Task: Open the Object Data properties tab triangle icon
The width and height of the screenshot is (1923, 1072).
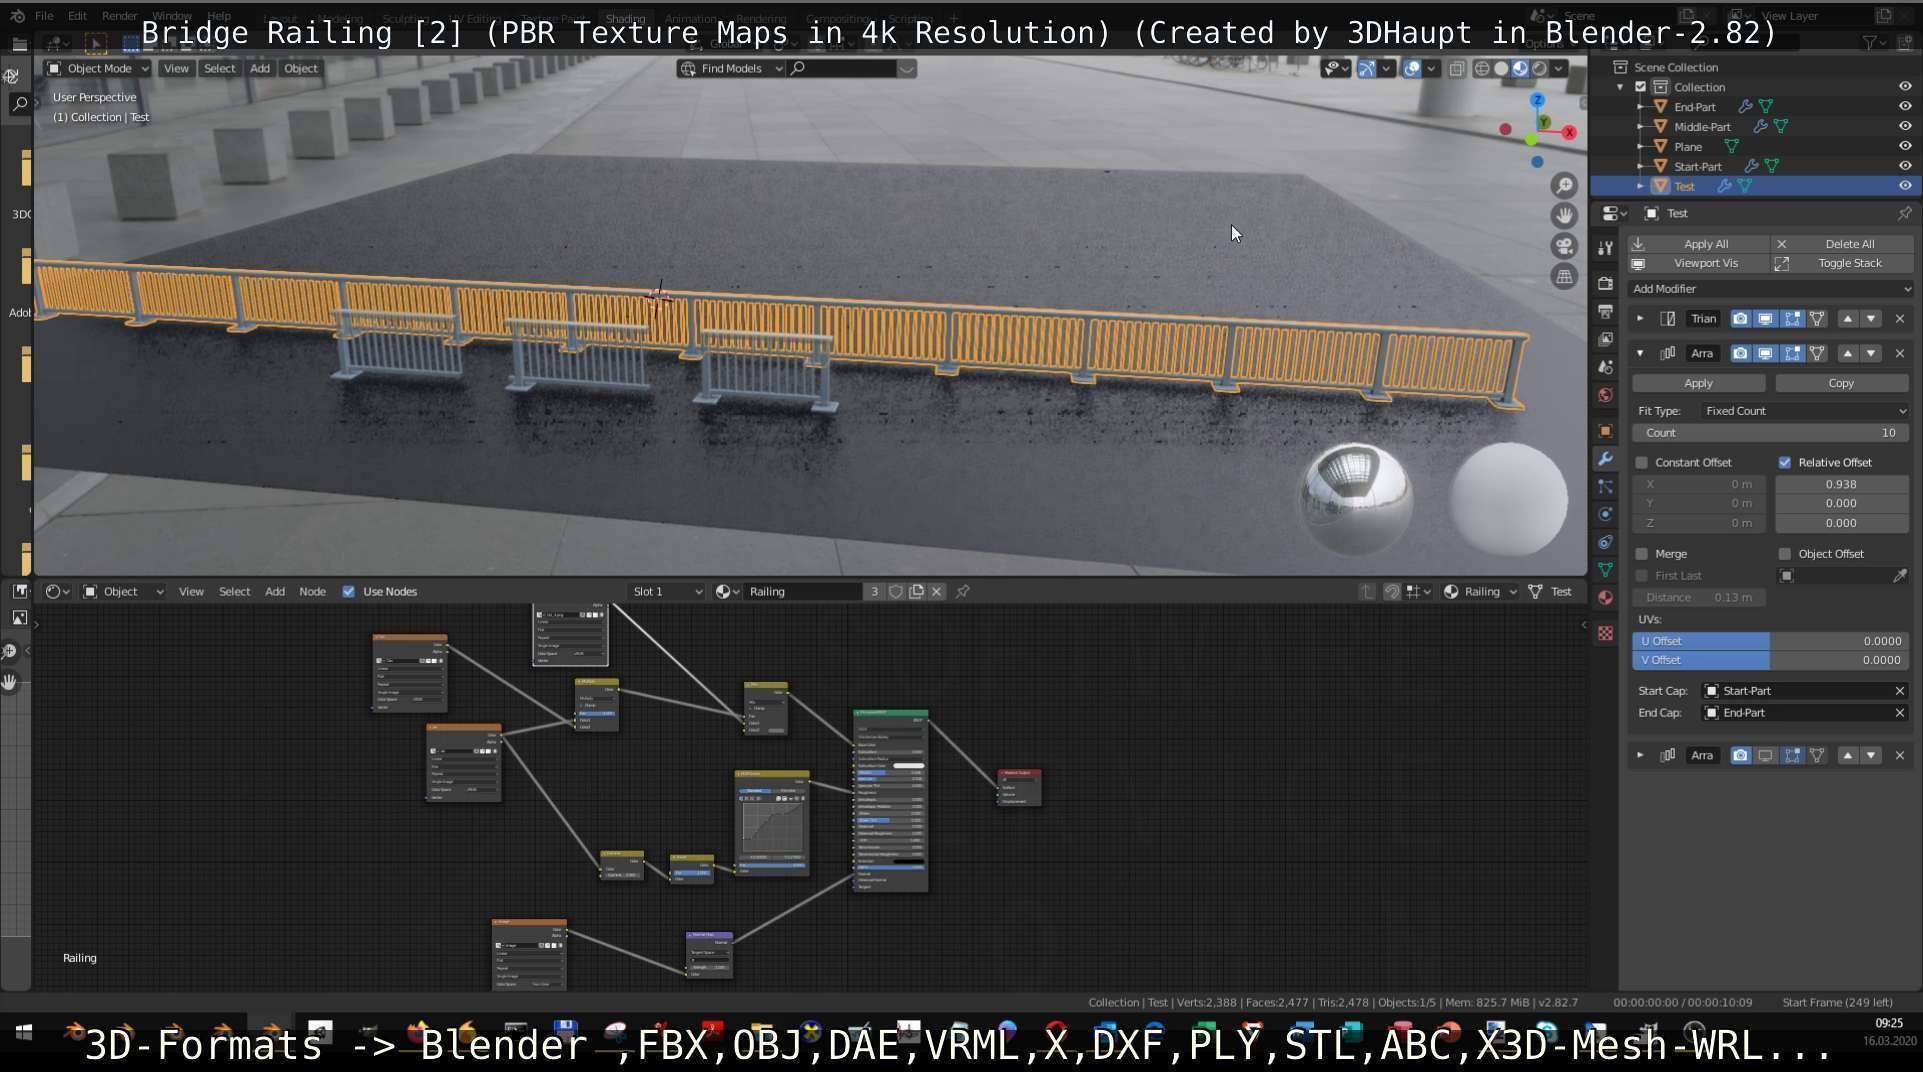Action: click(x=1605, y=569)
